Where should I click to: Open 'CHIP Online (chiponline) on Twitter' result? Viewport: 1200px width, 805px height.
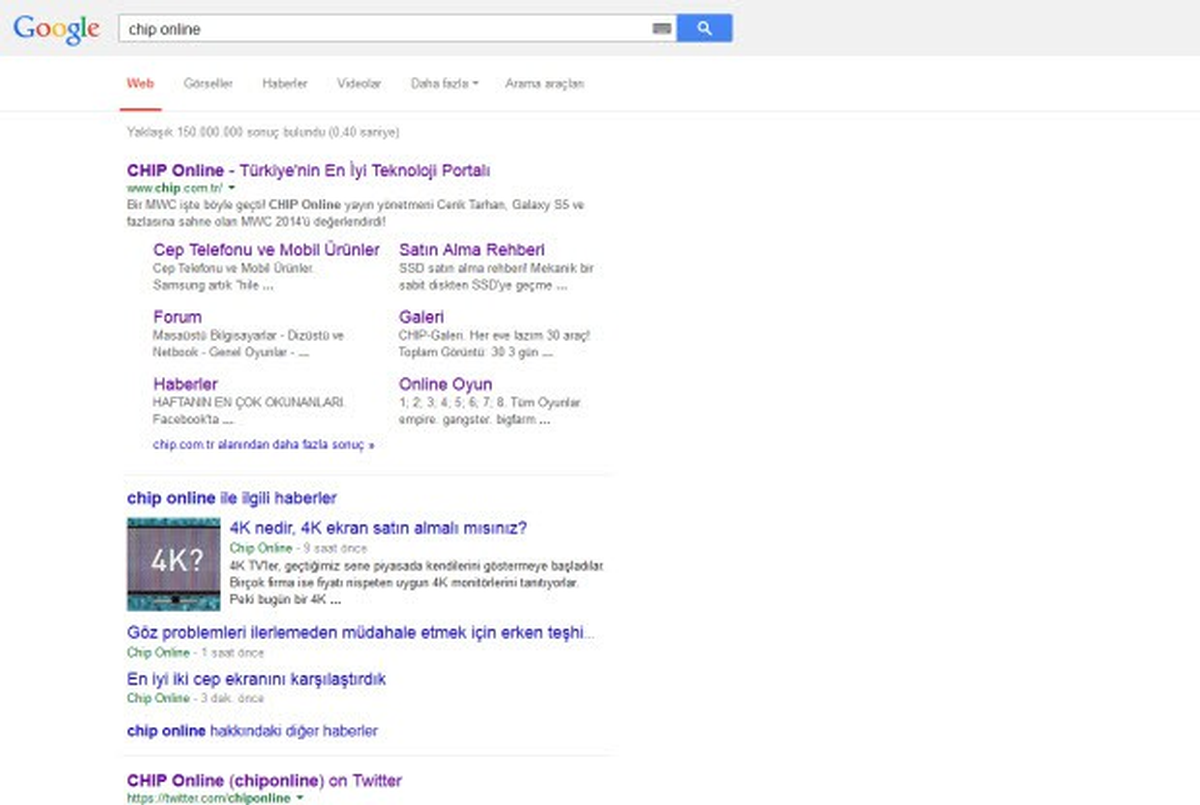pyautogui.click(x=264, y=780)
